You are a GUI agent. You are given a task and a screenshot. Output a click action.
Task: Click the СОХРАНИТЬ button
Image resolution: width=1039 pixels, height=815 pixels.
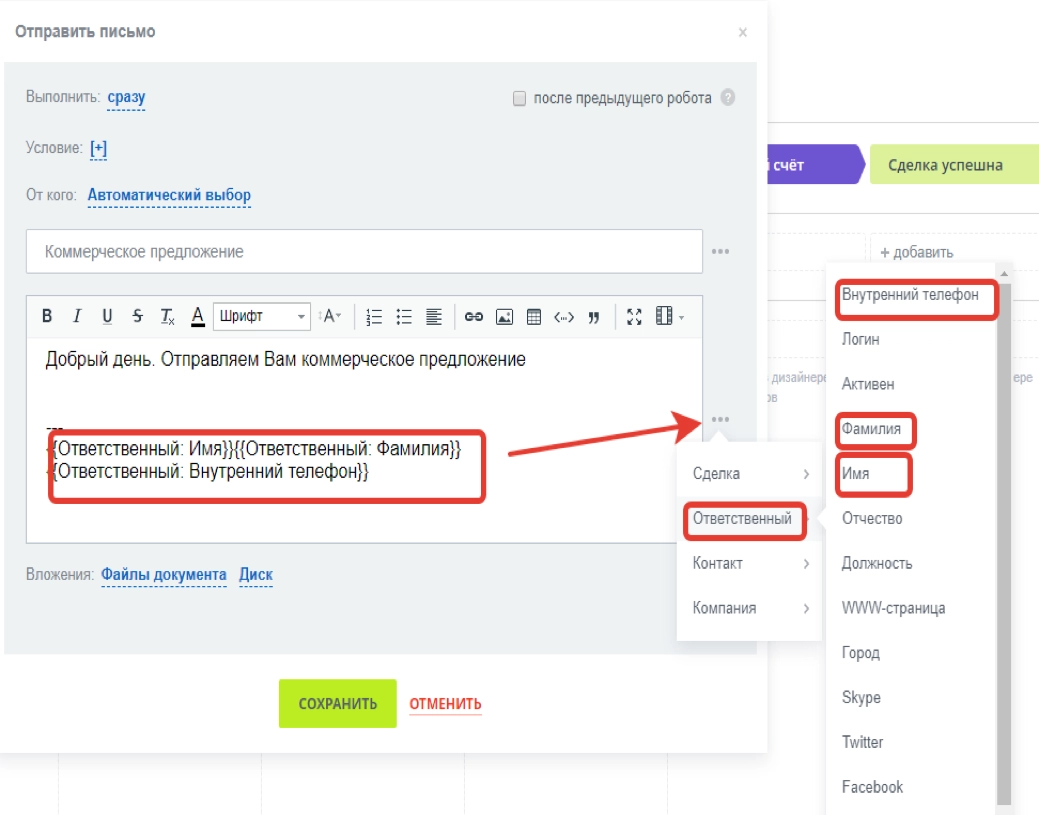click(x=337, y=704)
